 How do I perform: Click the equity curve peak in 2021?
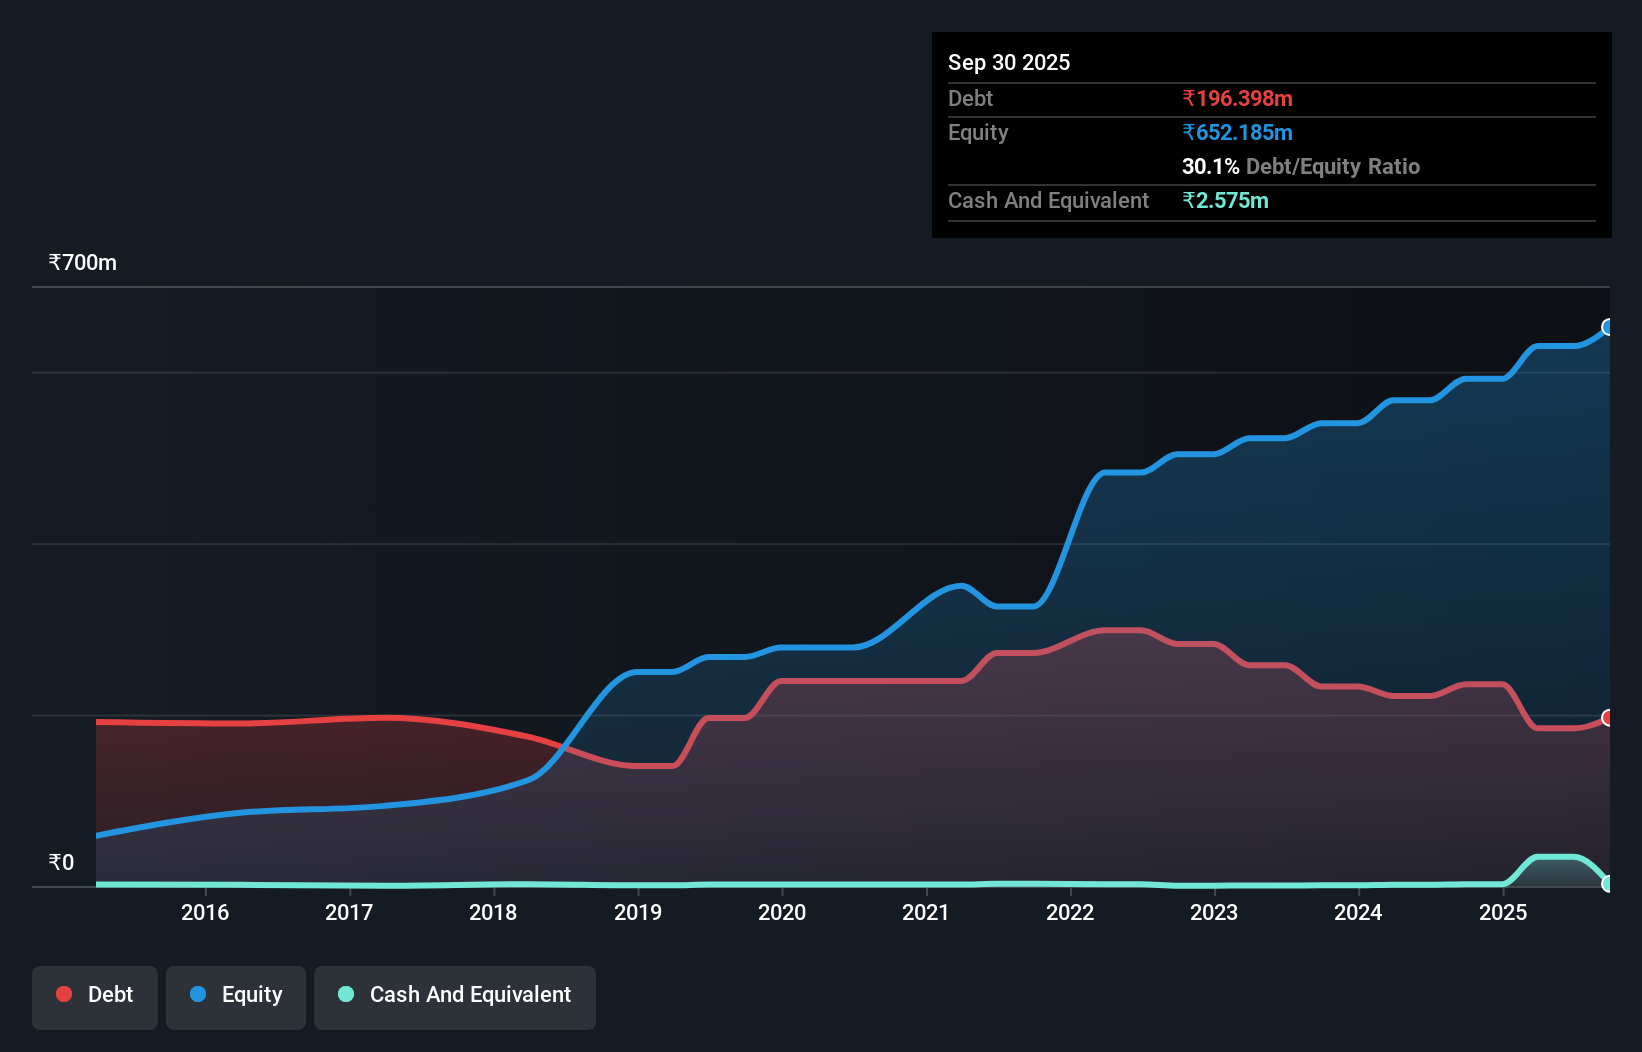tap(958, 585)
